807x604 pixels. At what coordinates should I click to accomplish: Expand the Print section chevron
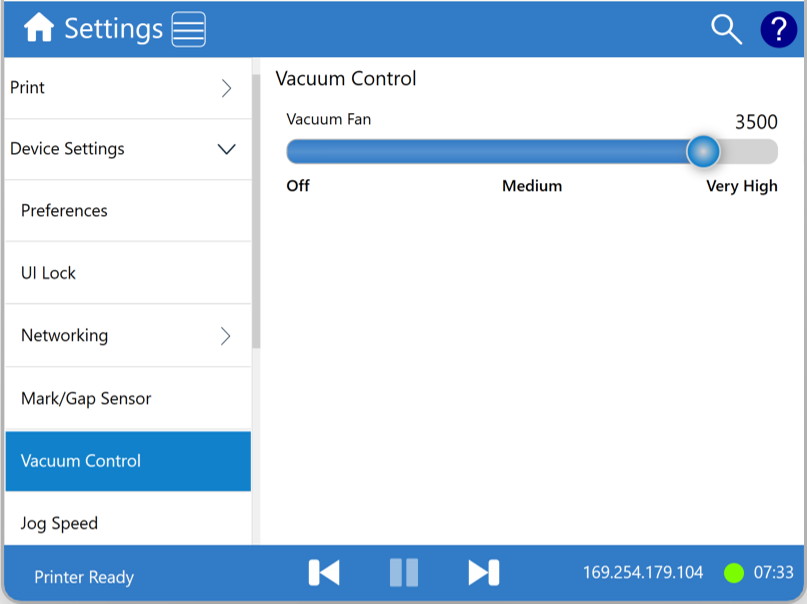226,88
